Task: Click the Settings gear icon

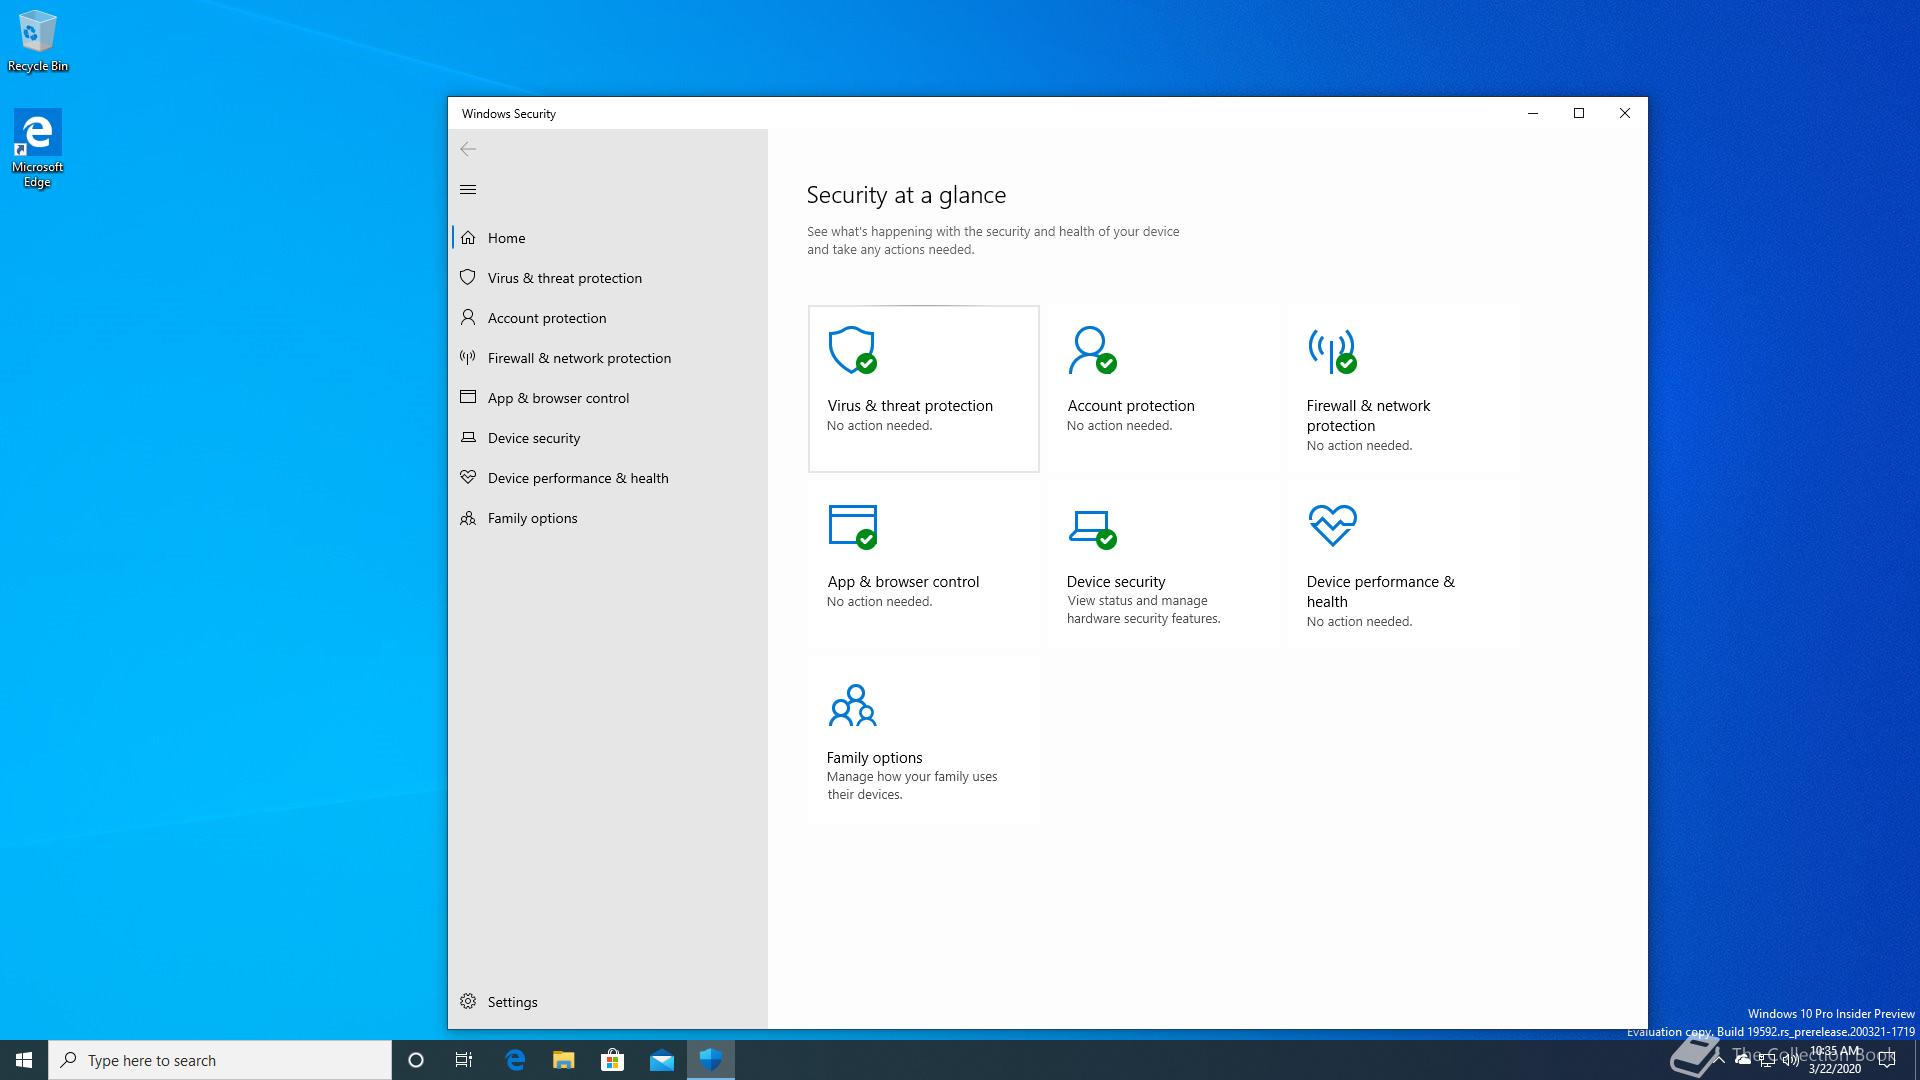Action: tap(468, 1001)
